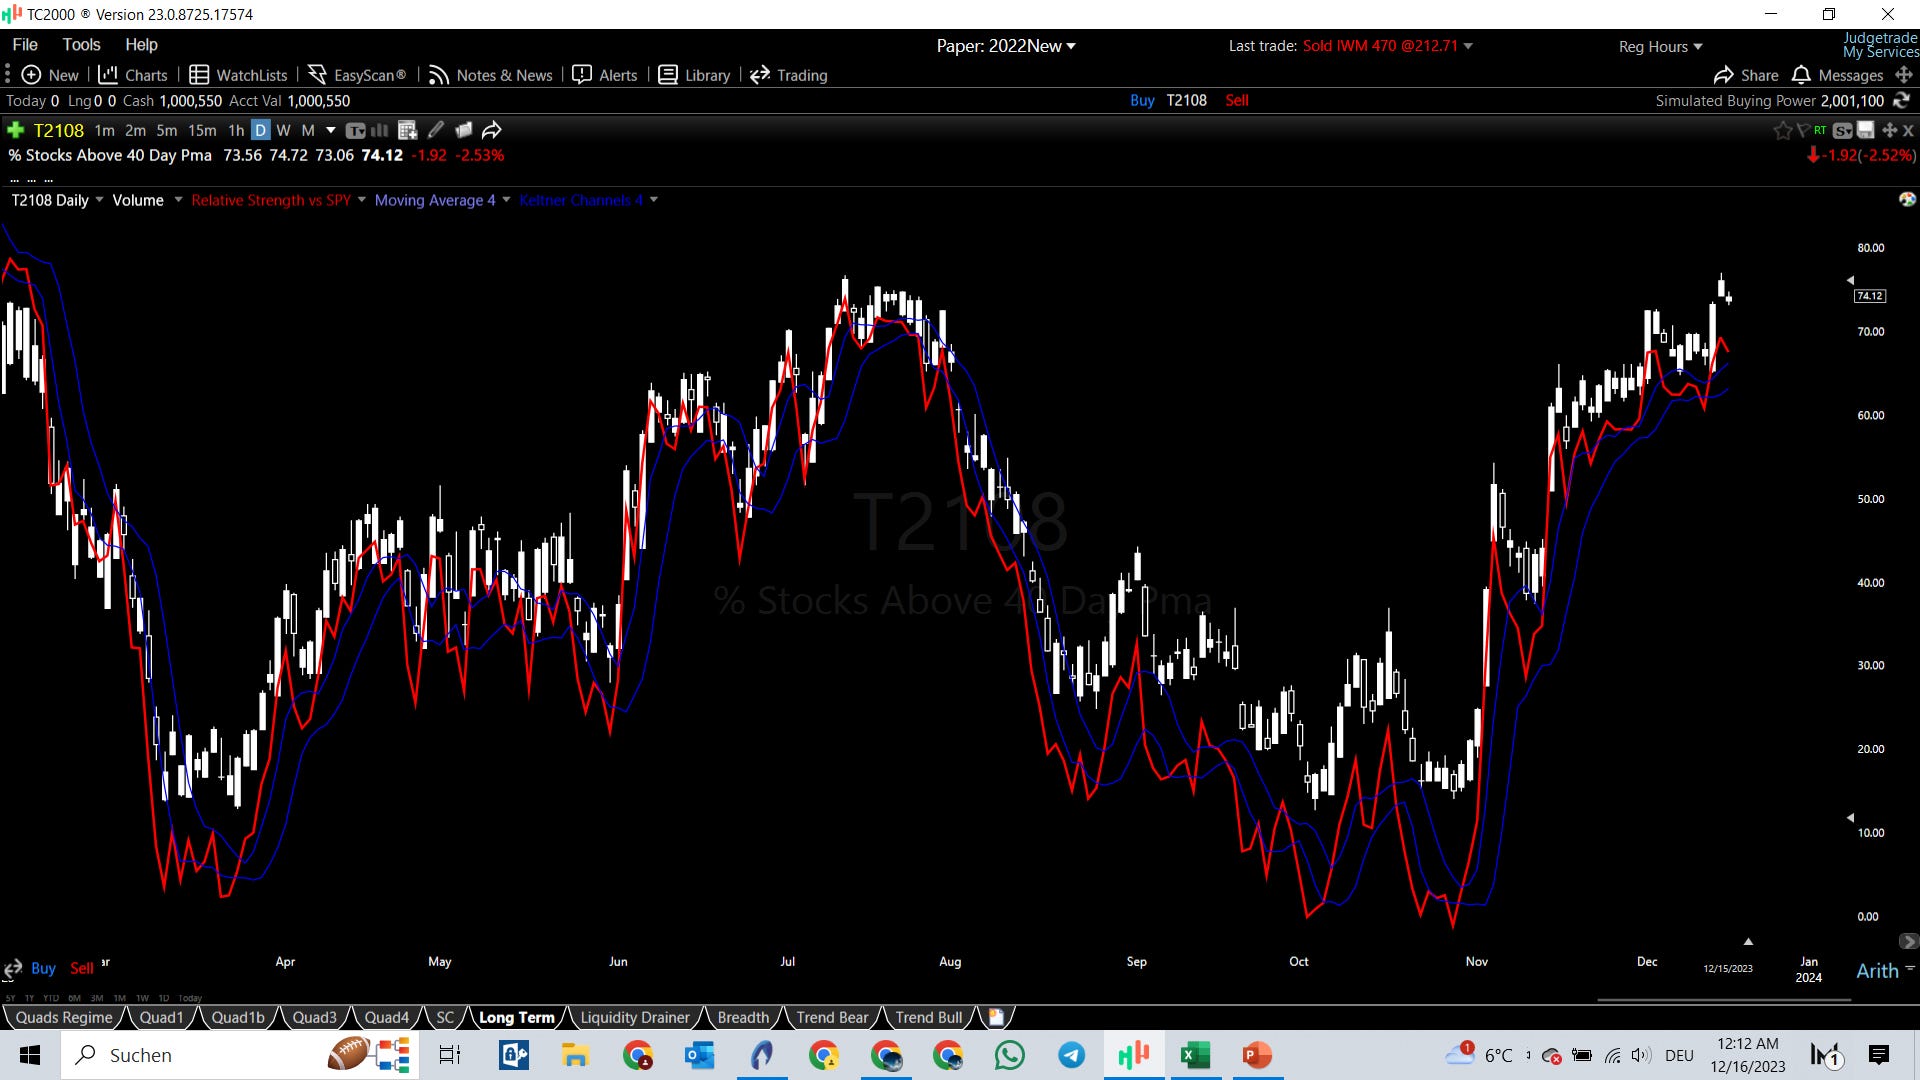
Task: Click the save chart floppy icon
Action: tap(1866, 131)
